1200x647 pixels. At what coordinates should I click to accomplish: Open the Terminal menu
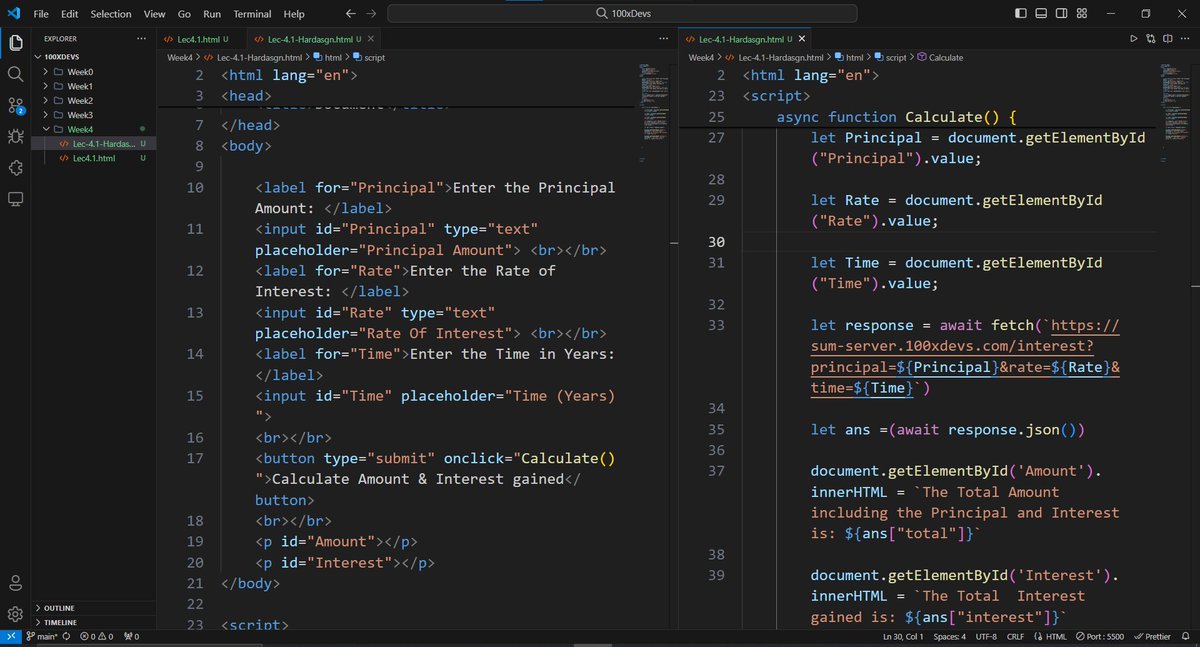point(252,14)
